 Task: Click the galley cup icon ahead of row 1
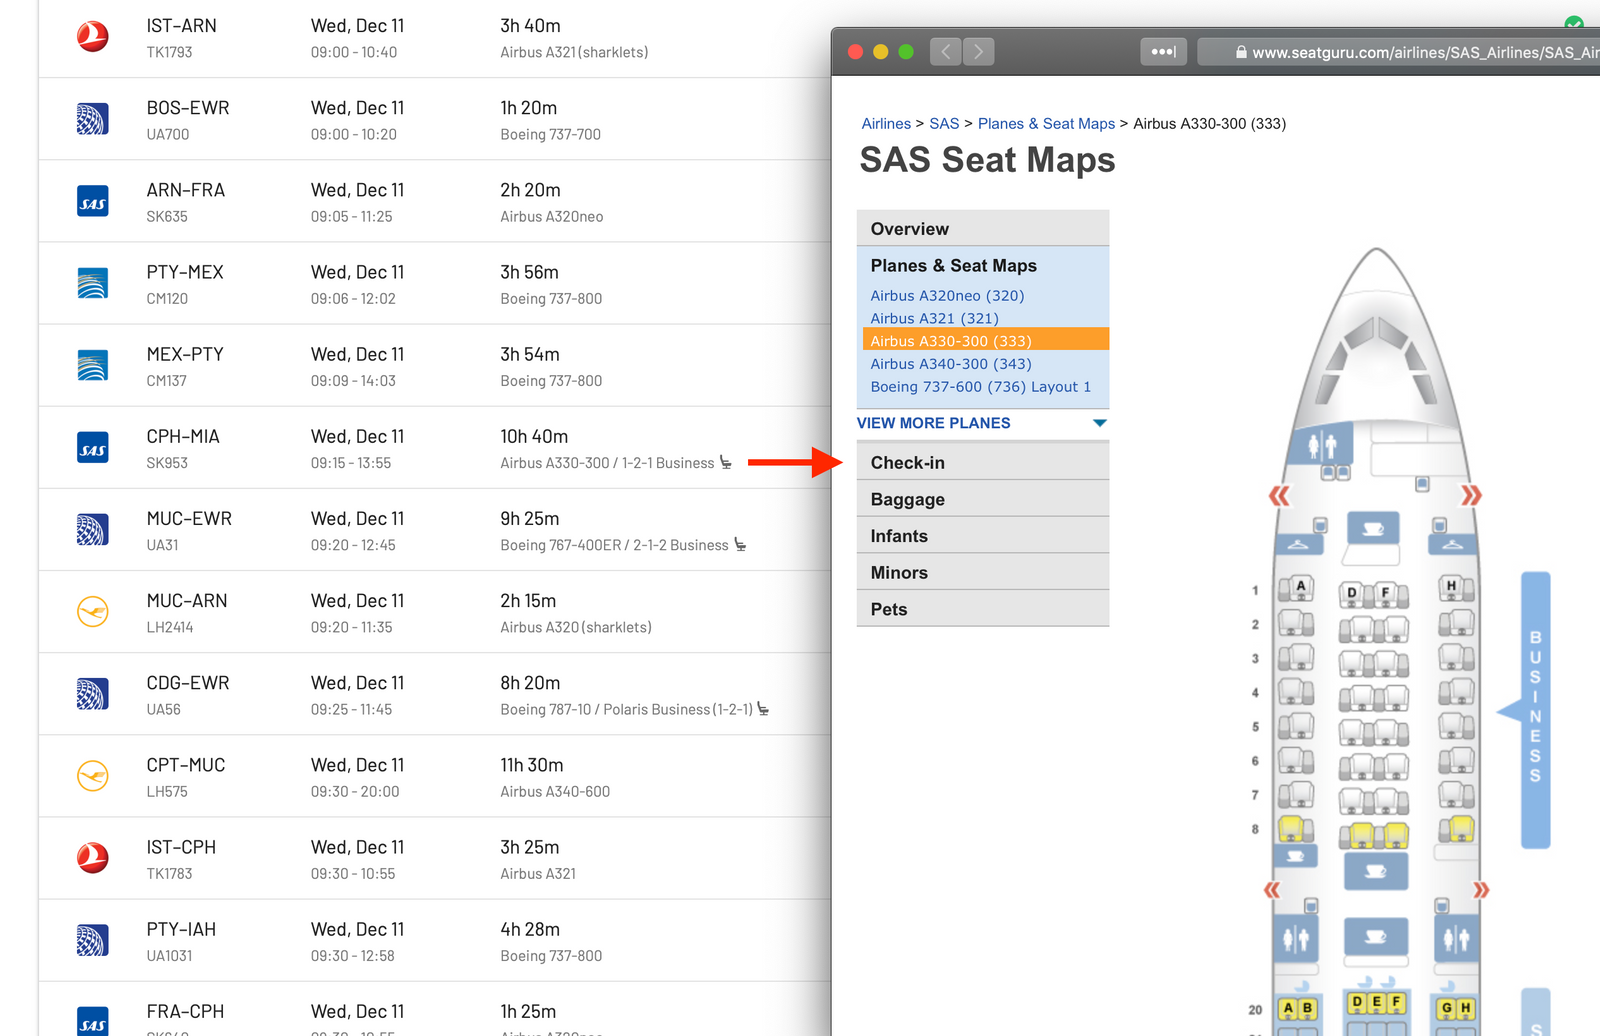click(1373, 528)
